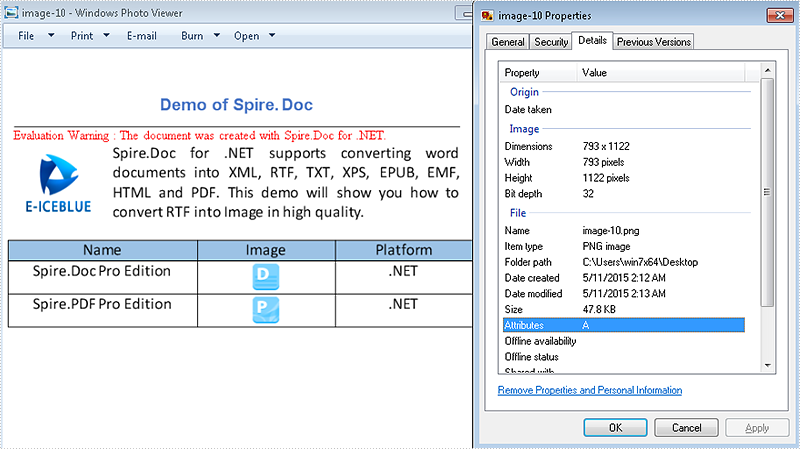Viewport: 800px width, 449px height.
Task: Open the File menu in Photo Viewer
Action: coord(26,36)
